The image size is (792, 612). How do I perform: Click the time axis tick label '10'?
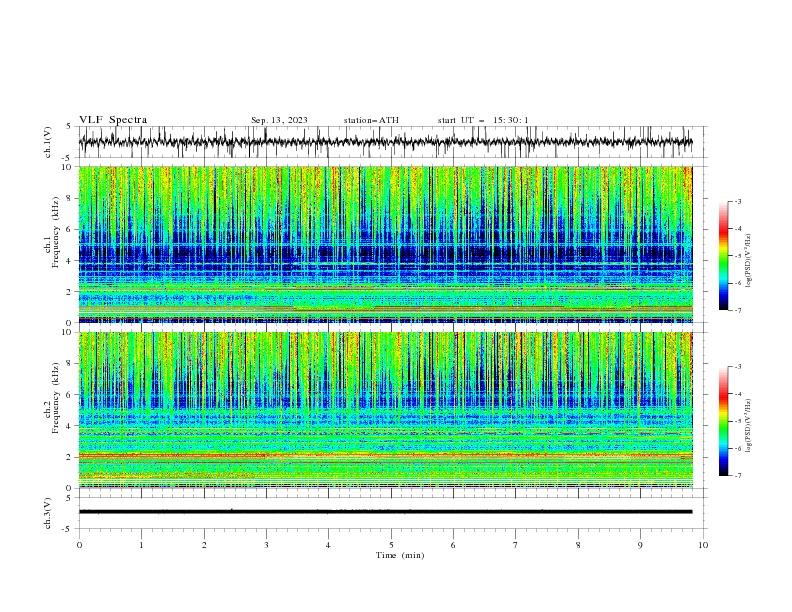pos(703,545)
